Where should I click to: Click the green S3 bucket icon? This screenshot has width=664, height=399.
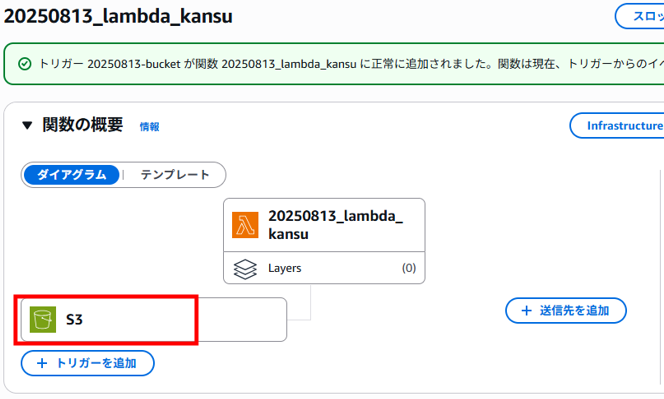pyautogui.click(x=43, y=319)
